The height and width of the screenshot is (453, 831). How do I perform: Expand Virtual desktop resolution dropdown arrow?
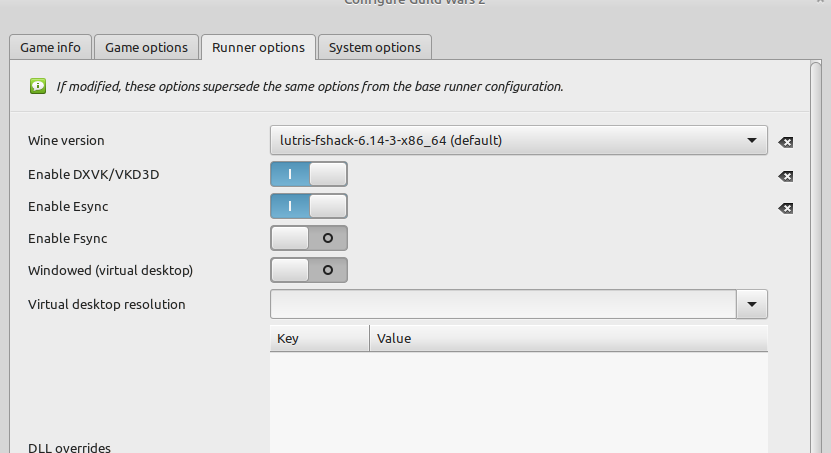tap(752, 304)
